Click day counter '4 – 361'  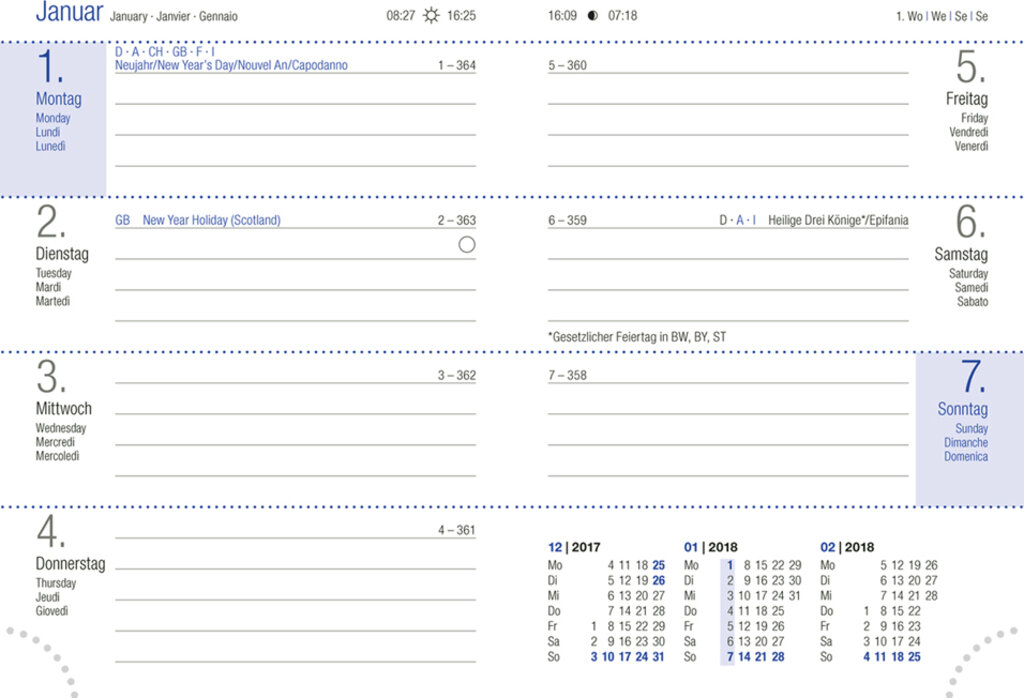pyautogui.click(x=456, y=530)
